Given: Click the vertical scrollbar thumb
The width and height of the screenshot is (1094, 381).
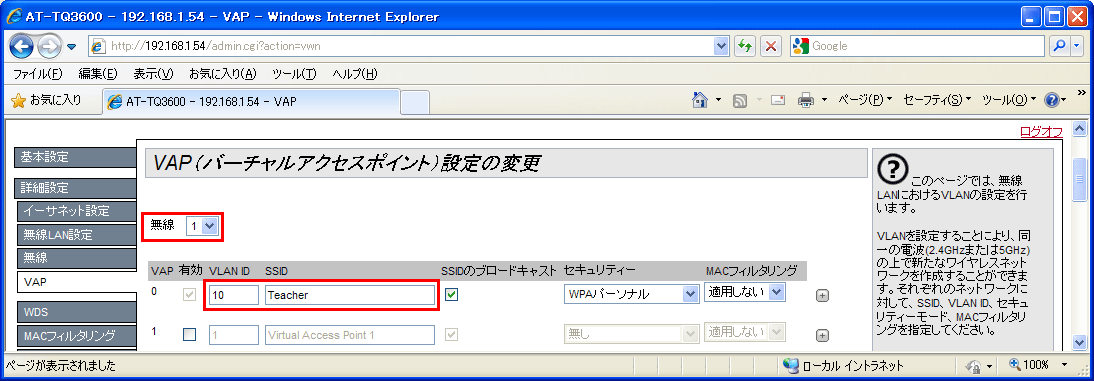Looking at the screenshot, I should click(x=1079, y=179).
